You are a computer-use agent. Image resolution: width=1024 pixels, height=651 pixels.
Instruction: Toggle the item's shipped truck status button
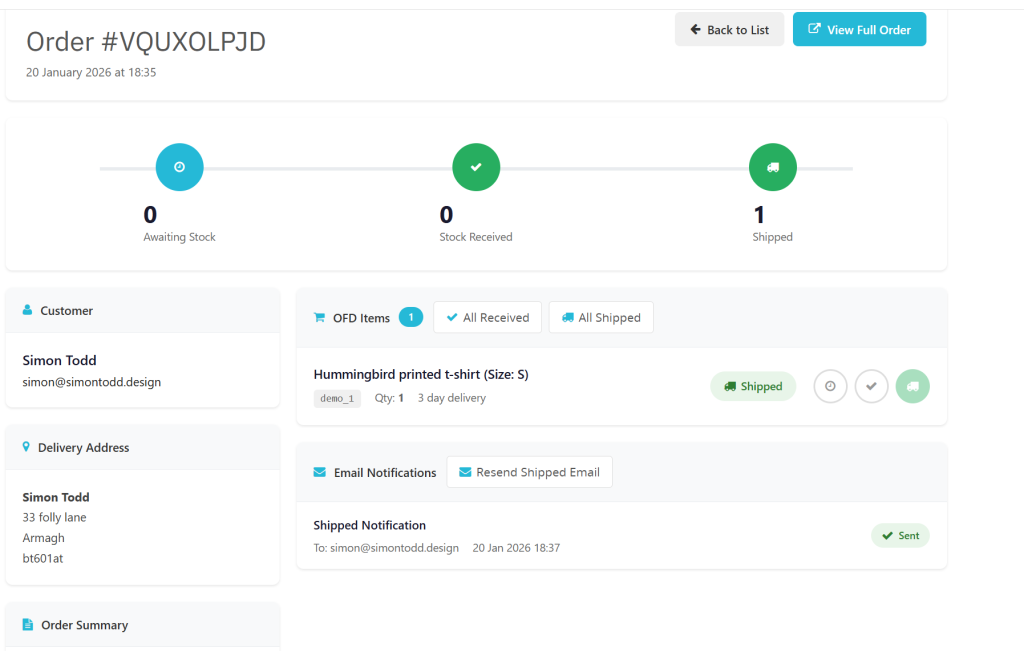coord(912,386)
